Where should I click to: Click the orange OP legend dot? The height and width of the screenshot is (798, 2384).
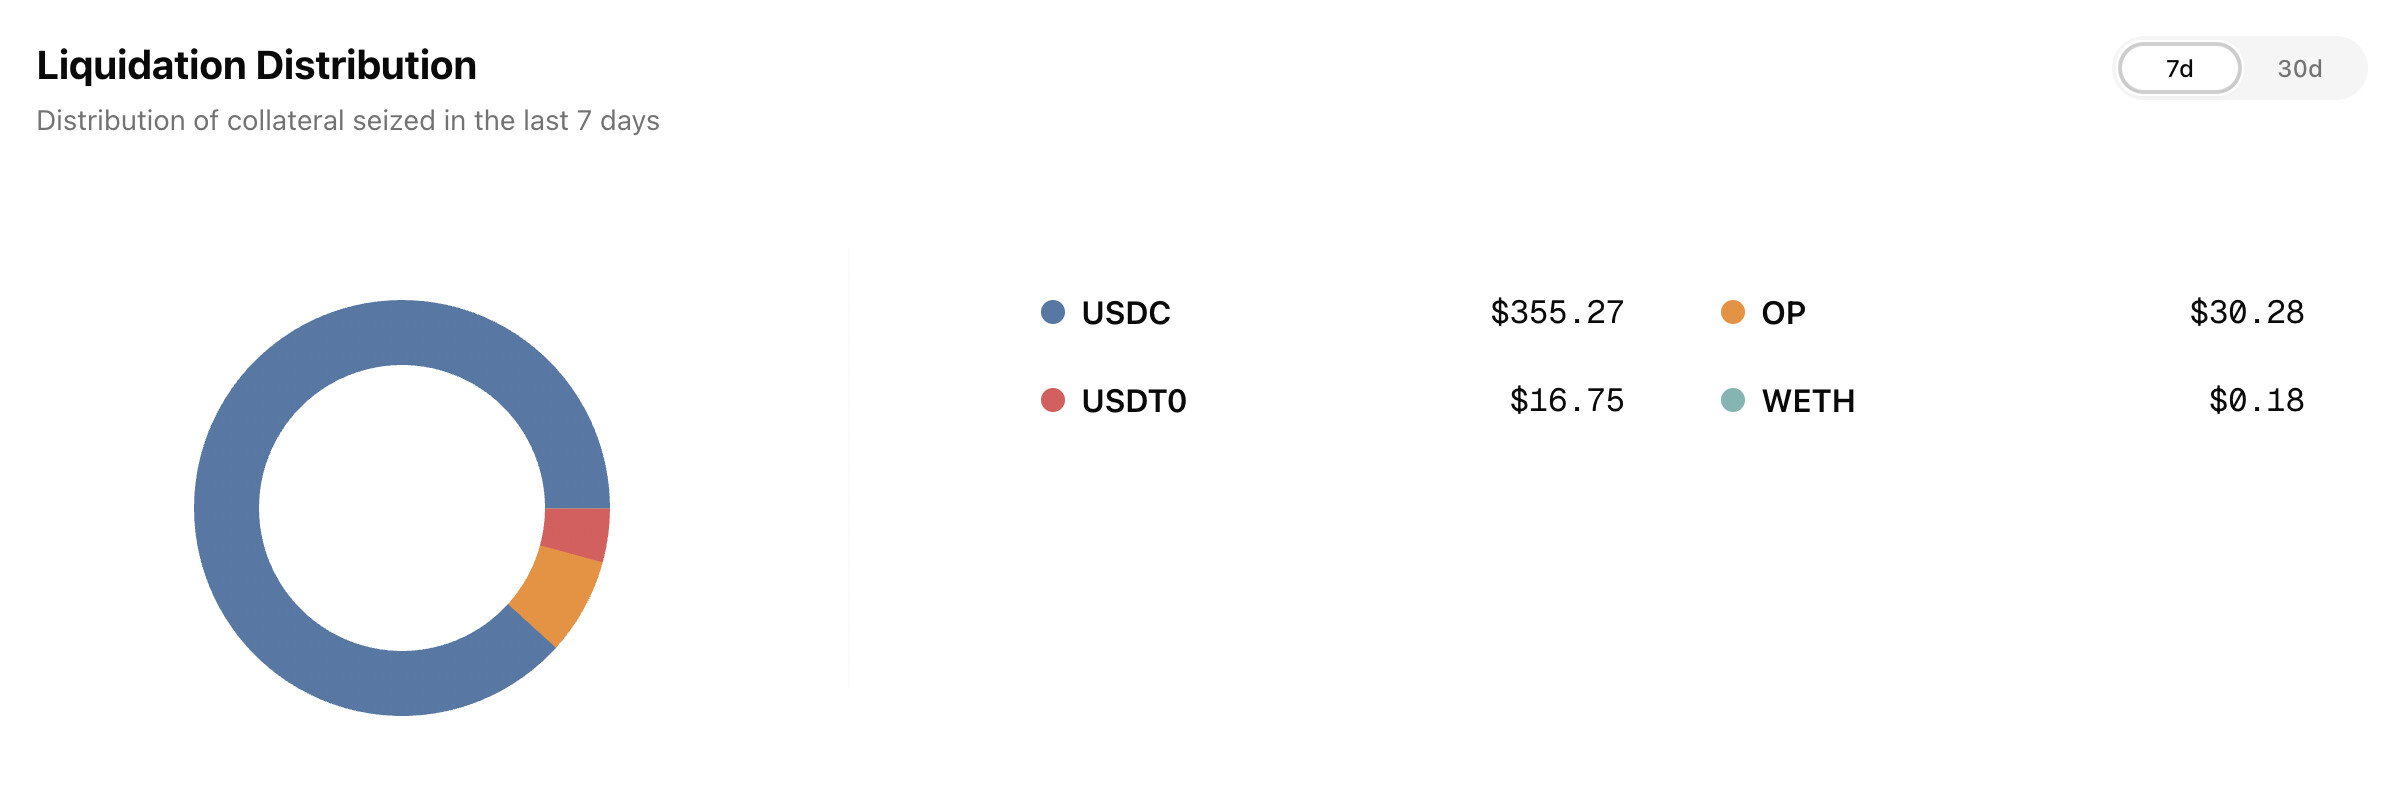coord(1733,312)
